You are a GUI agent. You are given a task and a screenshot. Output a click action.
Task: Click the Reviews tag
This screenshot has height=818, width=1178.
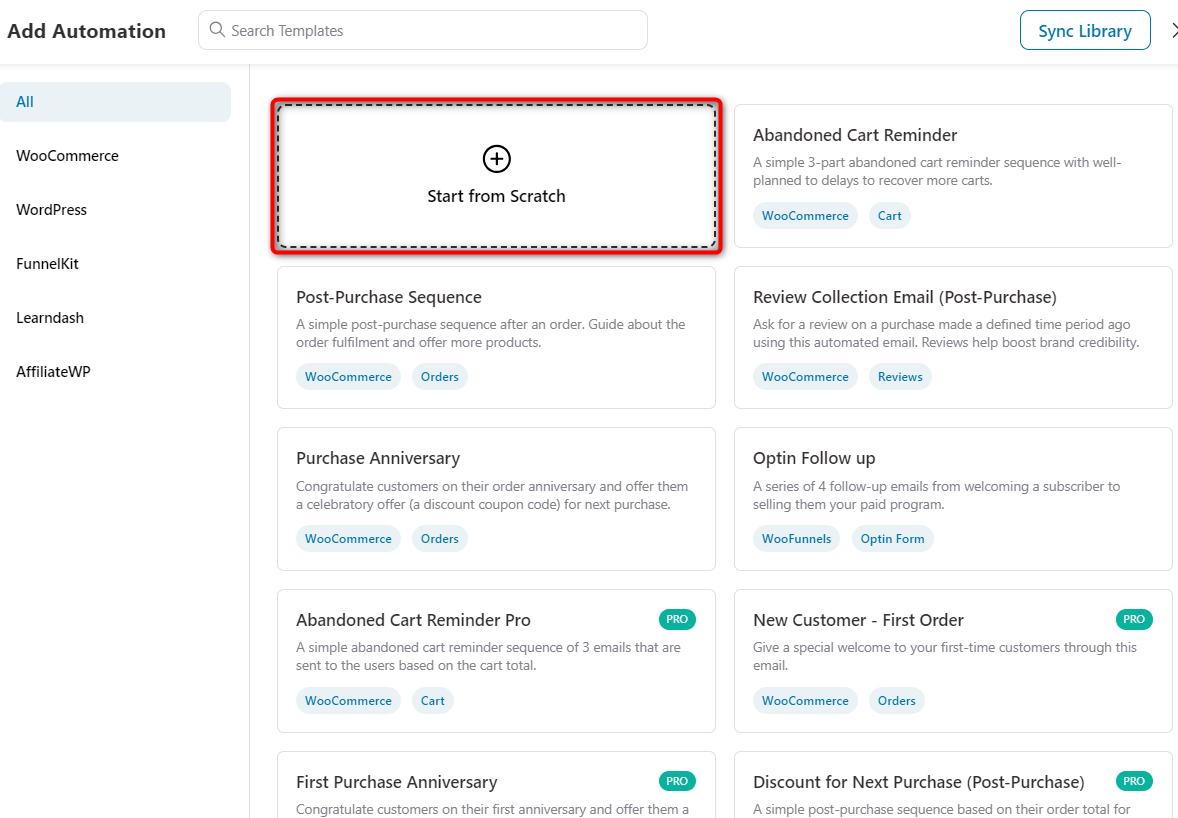(900, 377)
